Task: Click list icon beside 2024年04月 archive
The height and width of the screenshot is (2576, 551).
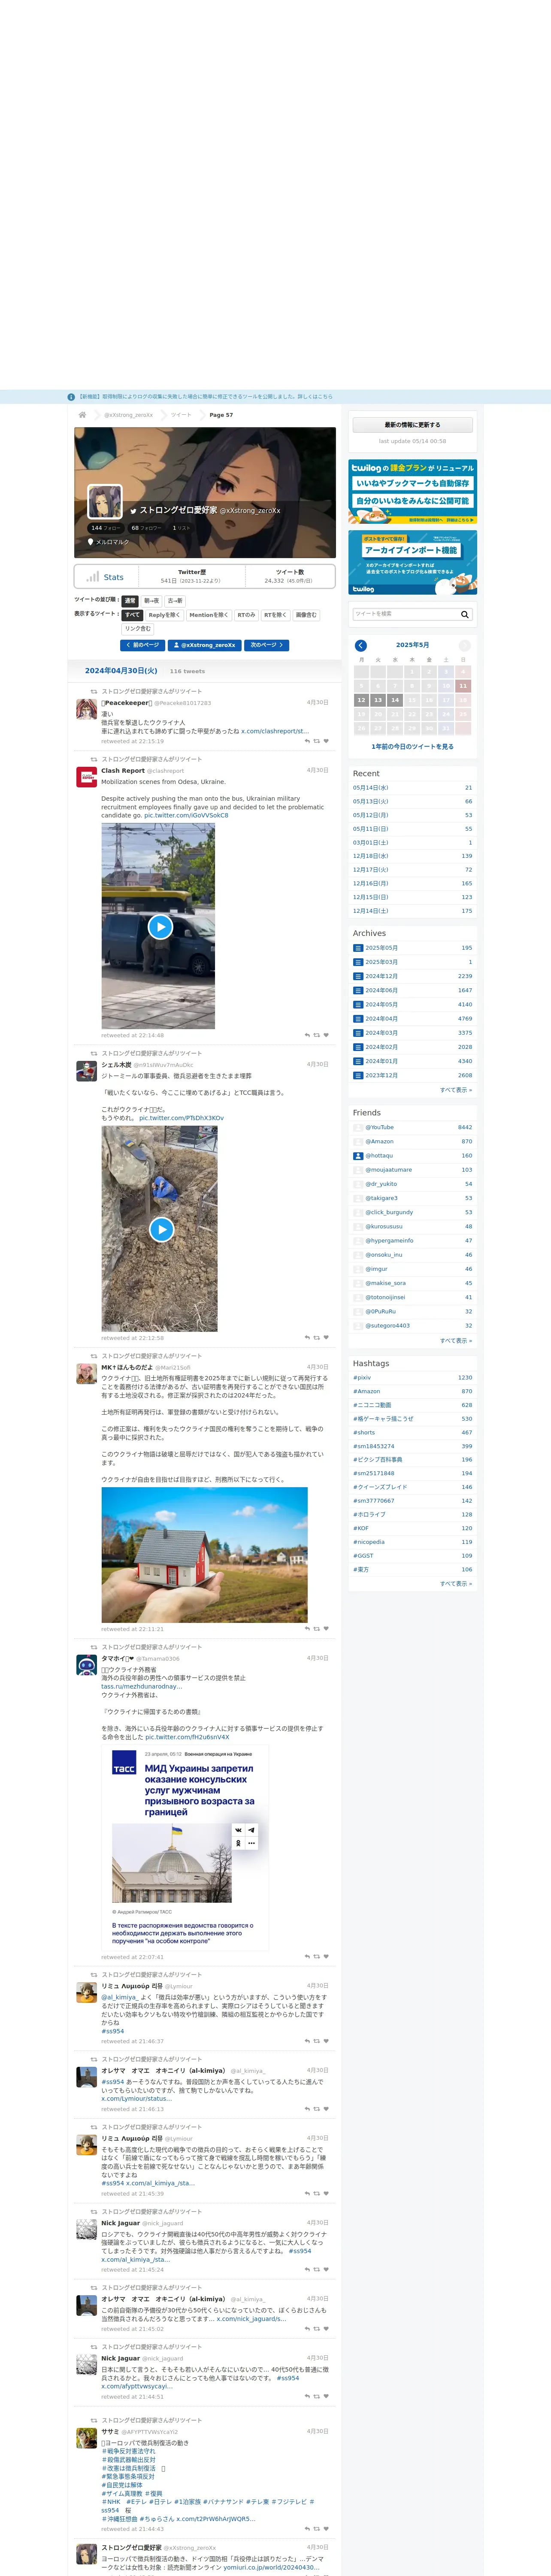Action: tap(358, 1019)
